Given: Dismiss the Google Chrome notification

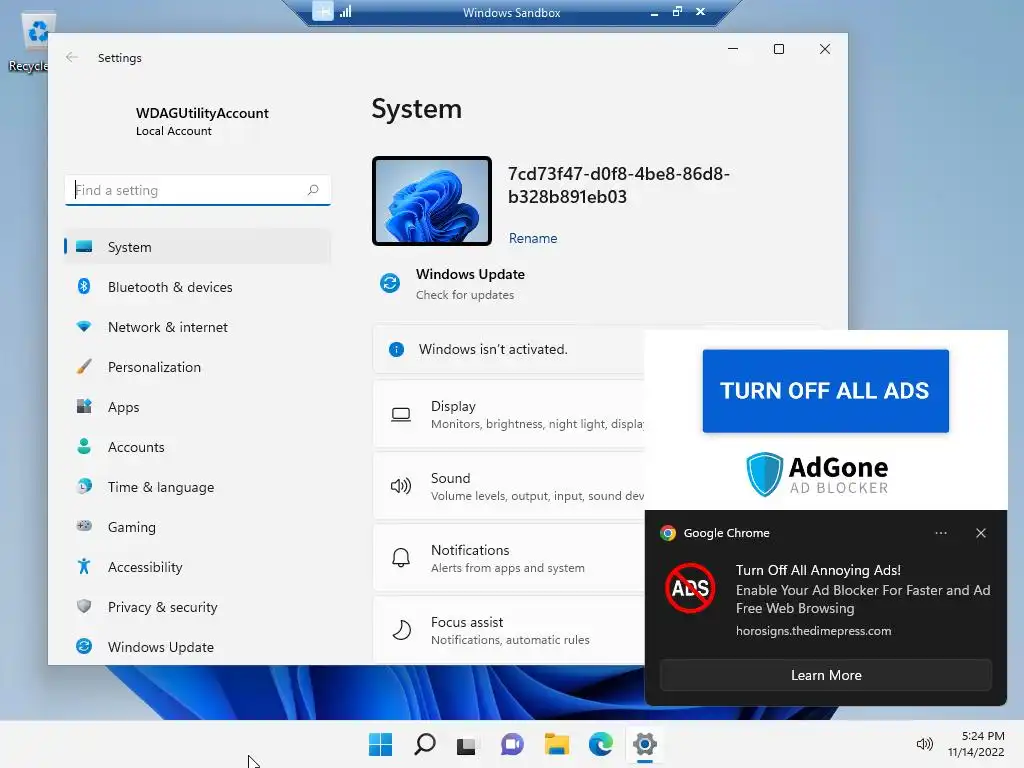Looking at the screenshot, I should coord(980,533).
